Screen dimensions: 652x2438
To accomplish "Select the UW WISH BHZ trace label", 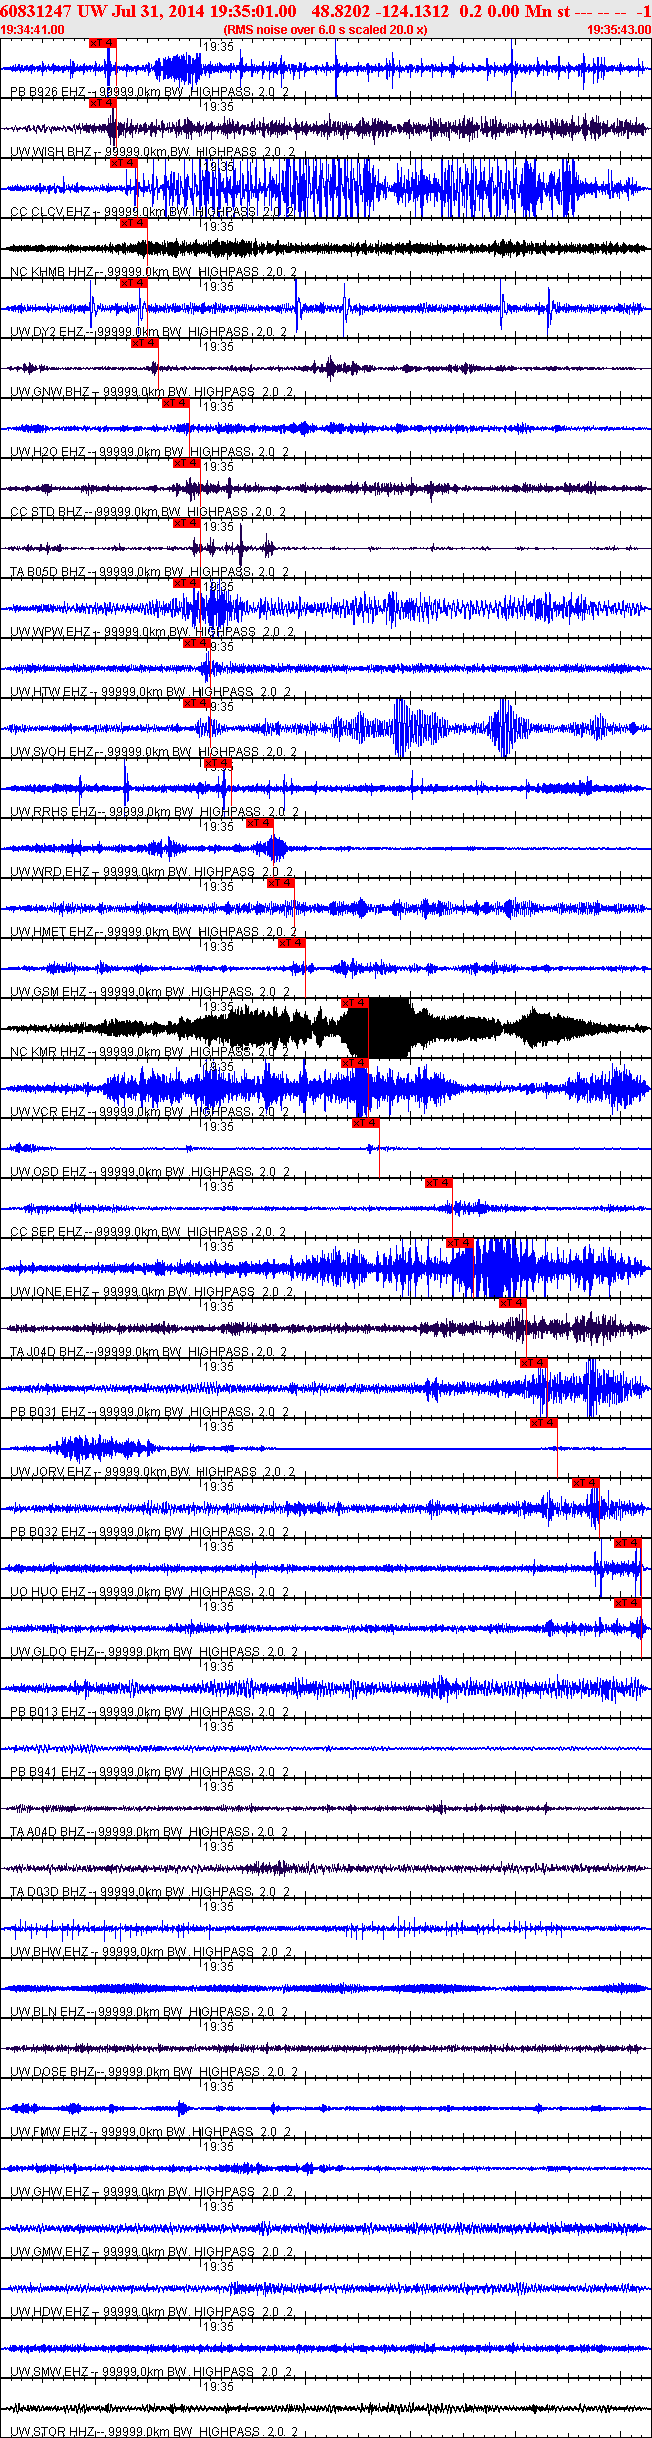I will [152, 152].
